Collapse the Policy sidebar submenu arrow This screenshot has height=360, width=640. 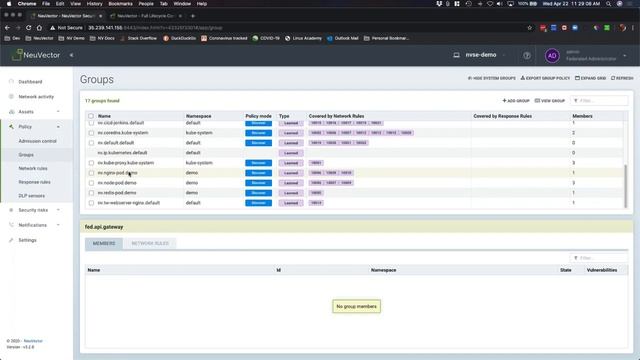click(x=58, y=127)
